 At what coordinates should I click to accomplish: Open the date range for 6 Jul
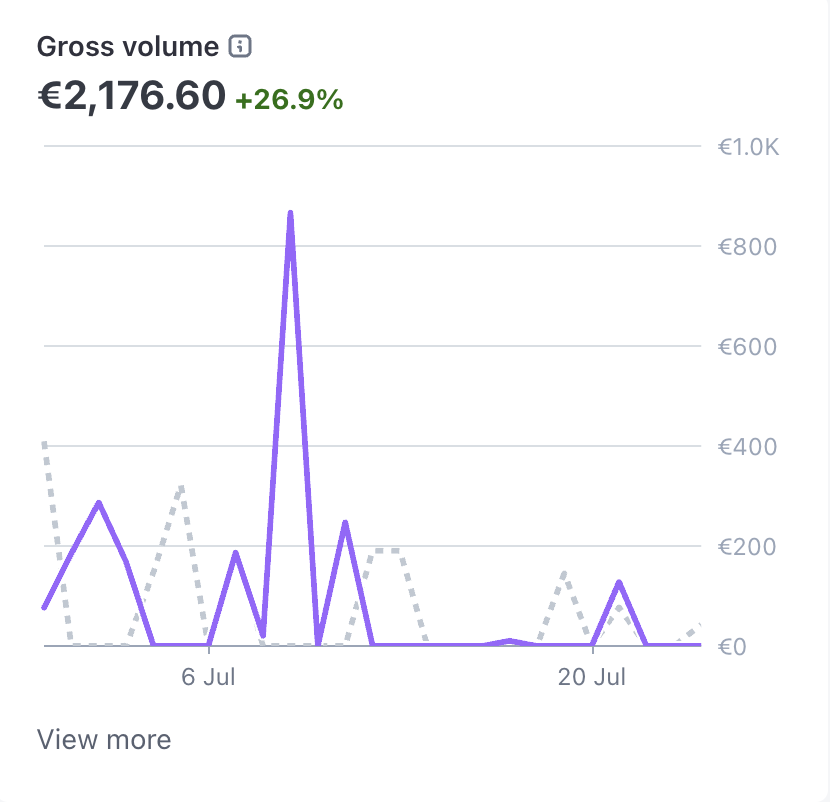pos(210,676)
